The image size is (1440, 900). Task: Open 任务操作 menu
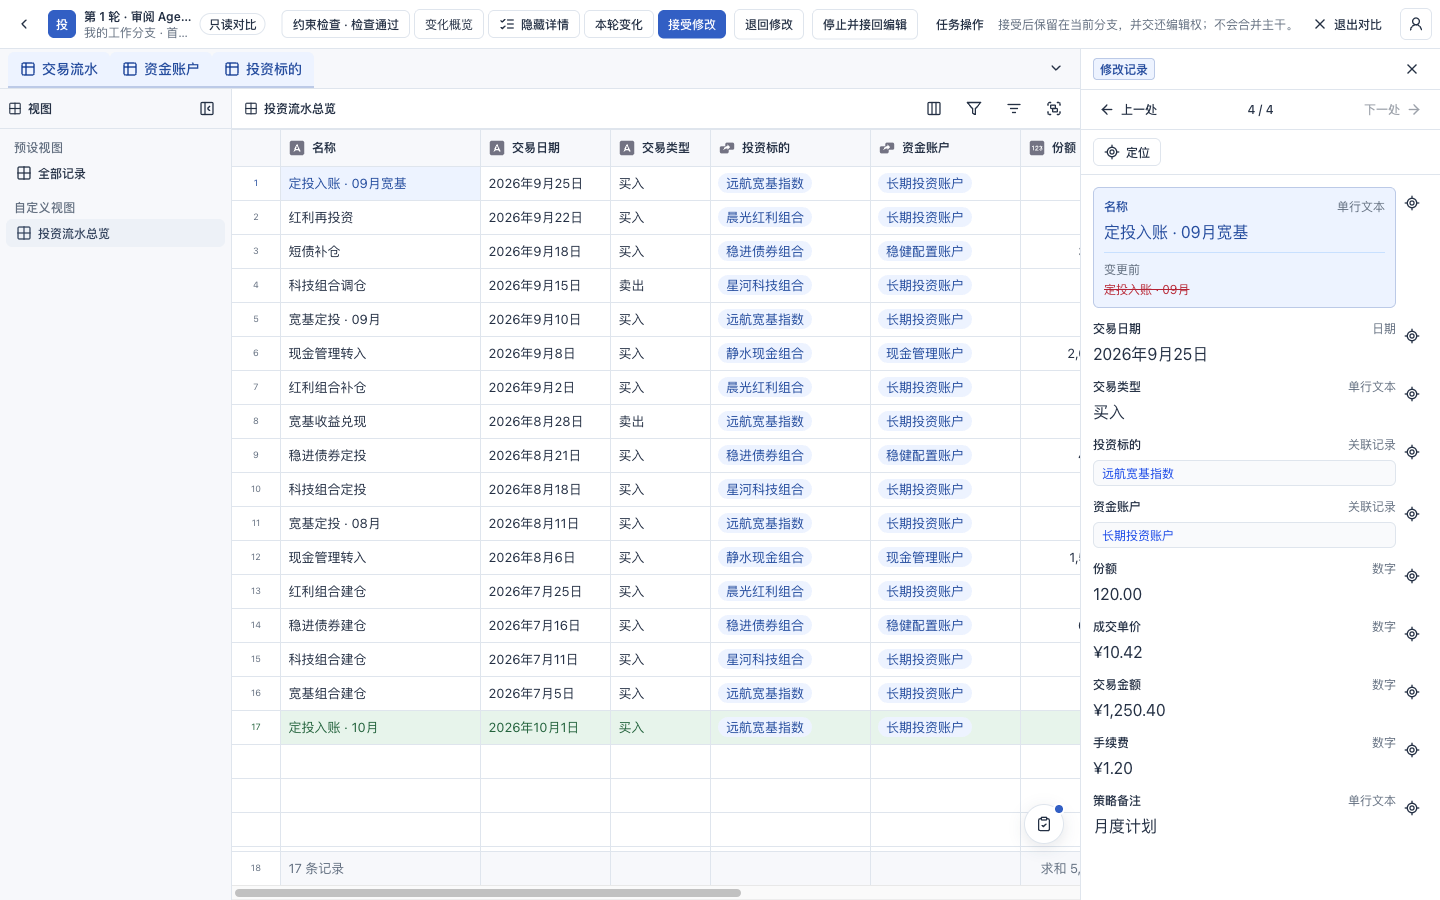coord(959,24)
